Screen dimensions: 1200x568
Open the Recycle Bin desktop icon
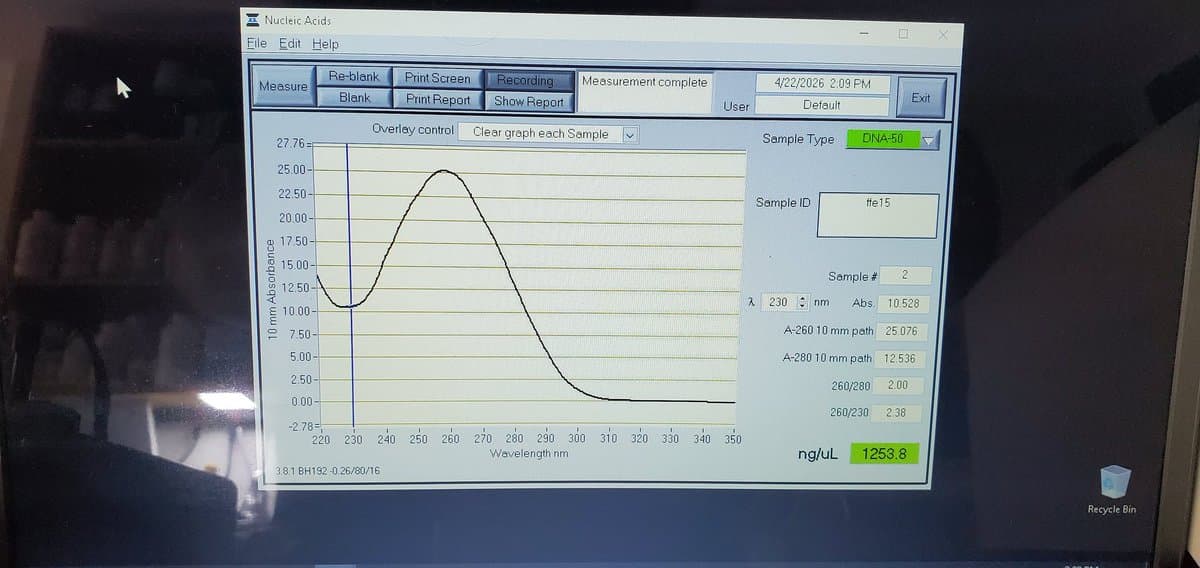point(1111,484)
